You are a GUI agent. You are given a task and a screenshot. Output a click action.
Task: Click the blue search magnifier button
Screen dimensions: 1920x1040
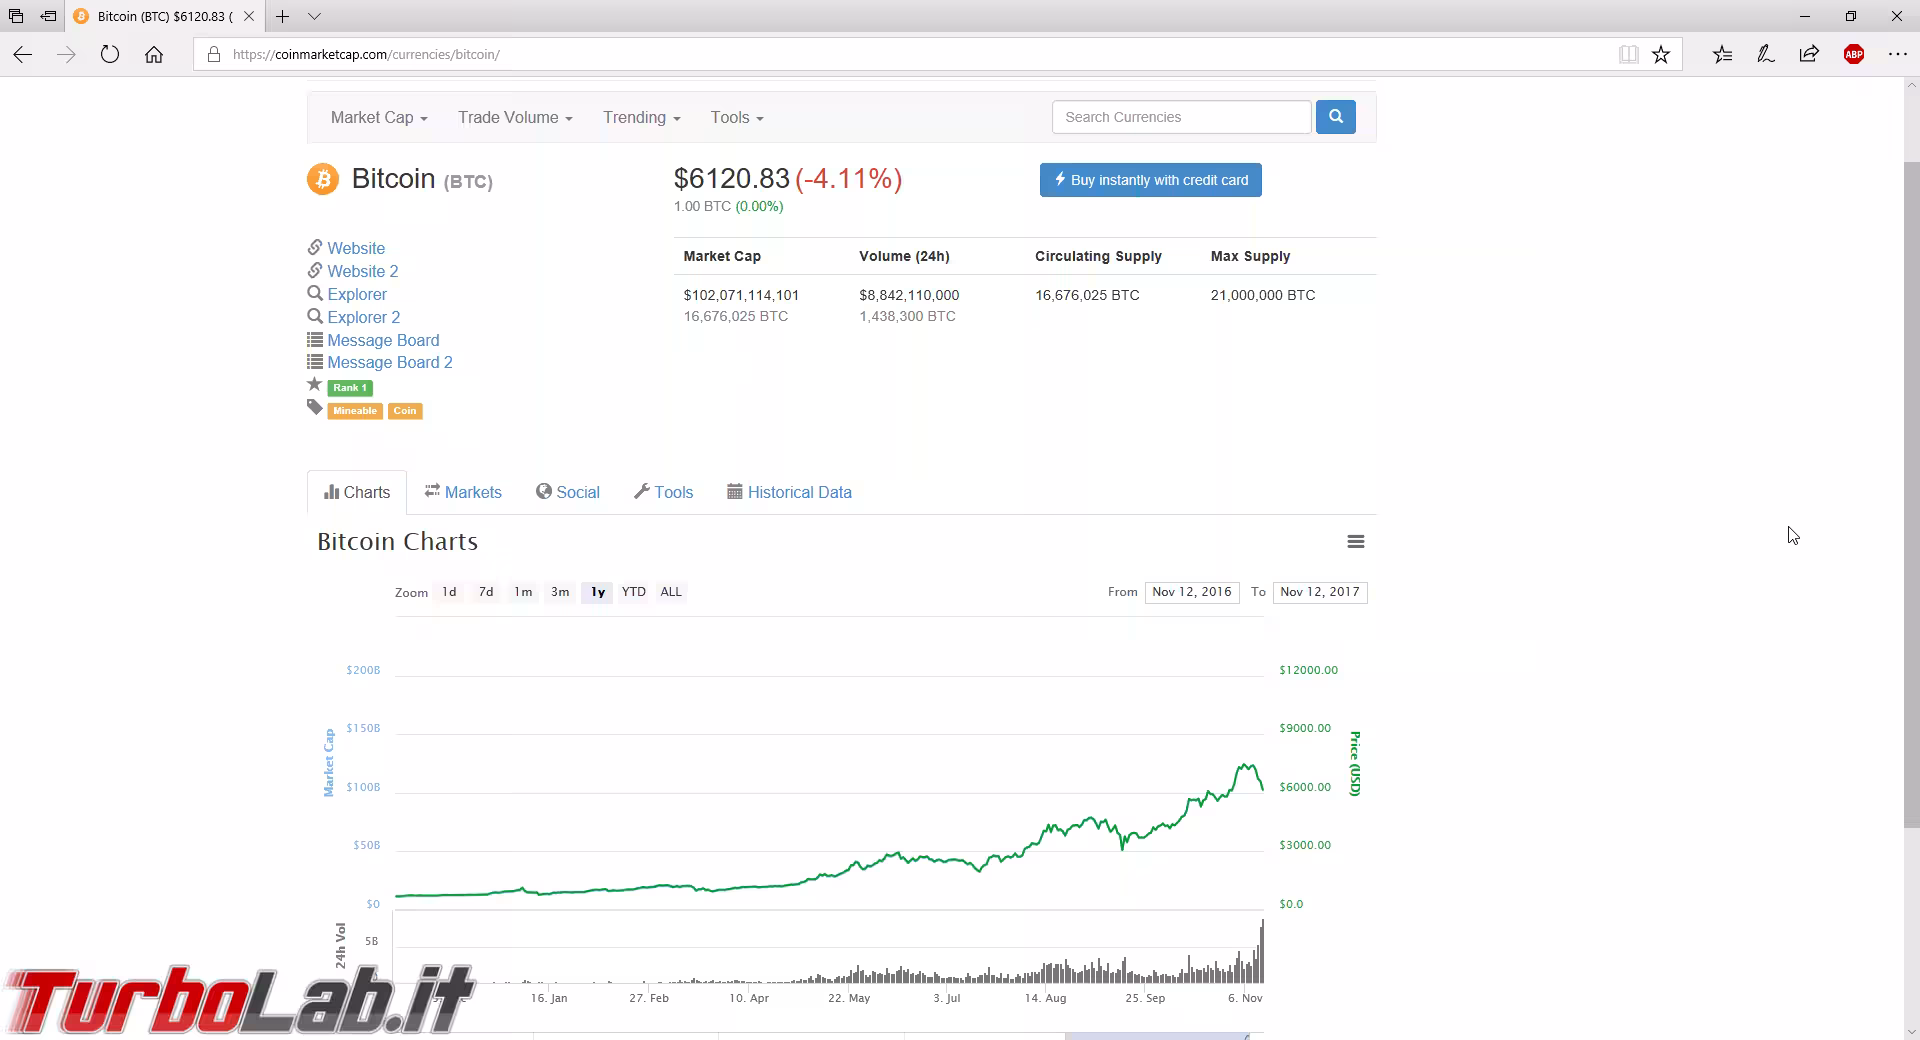coord(1335,117)
